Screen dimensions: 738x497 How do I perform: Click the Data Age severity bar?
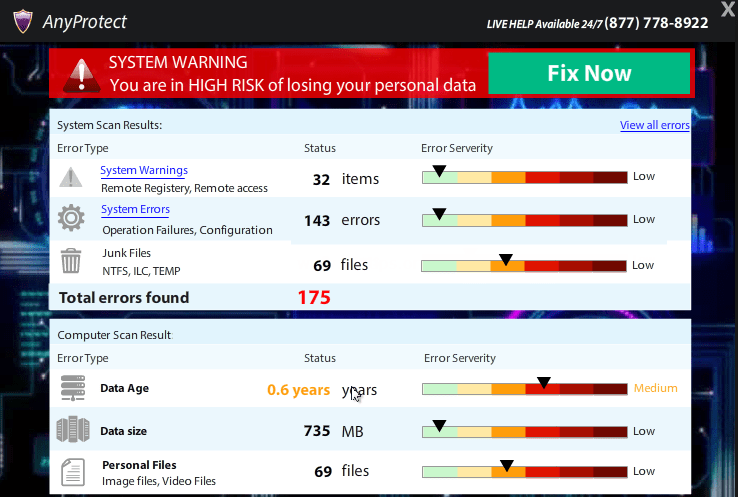pyautogui.click(x=524, y=389)
